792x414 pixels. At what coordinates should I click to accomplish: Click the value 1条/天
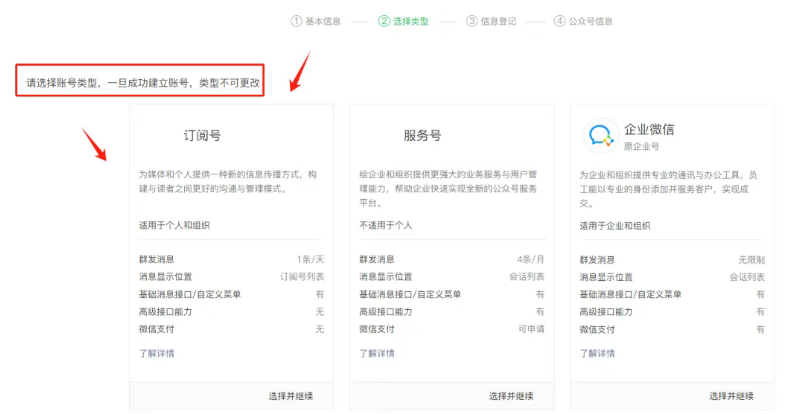click(x=310, y=260)
